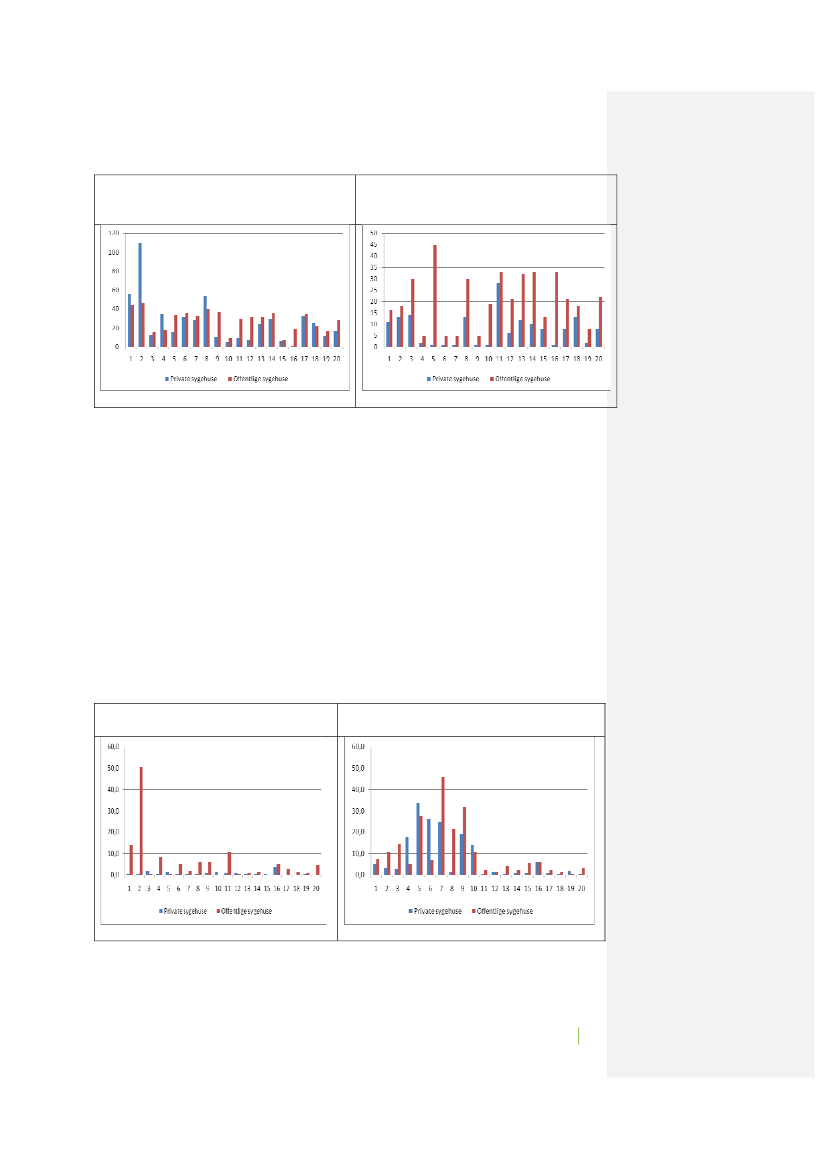This screenshot has height=1169, width=826.
Task: Click the '60,0' axis label in bottom-left chart
Action: [113, 746]
